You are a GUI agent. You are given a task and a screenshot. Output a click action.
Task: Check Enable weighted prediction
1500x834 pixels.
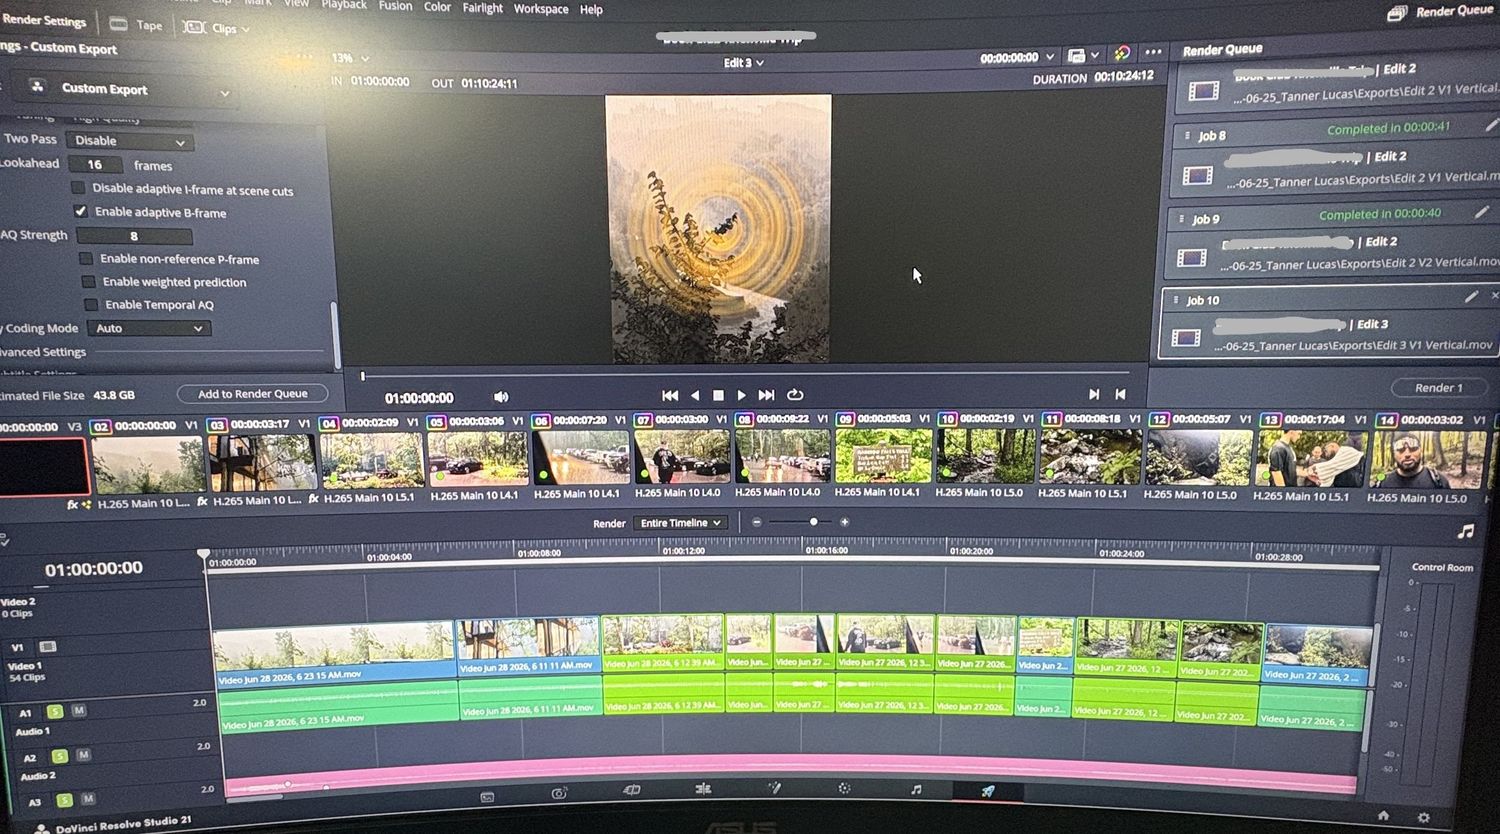pyautogui.click(x=88, y=281)
